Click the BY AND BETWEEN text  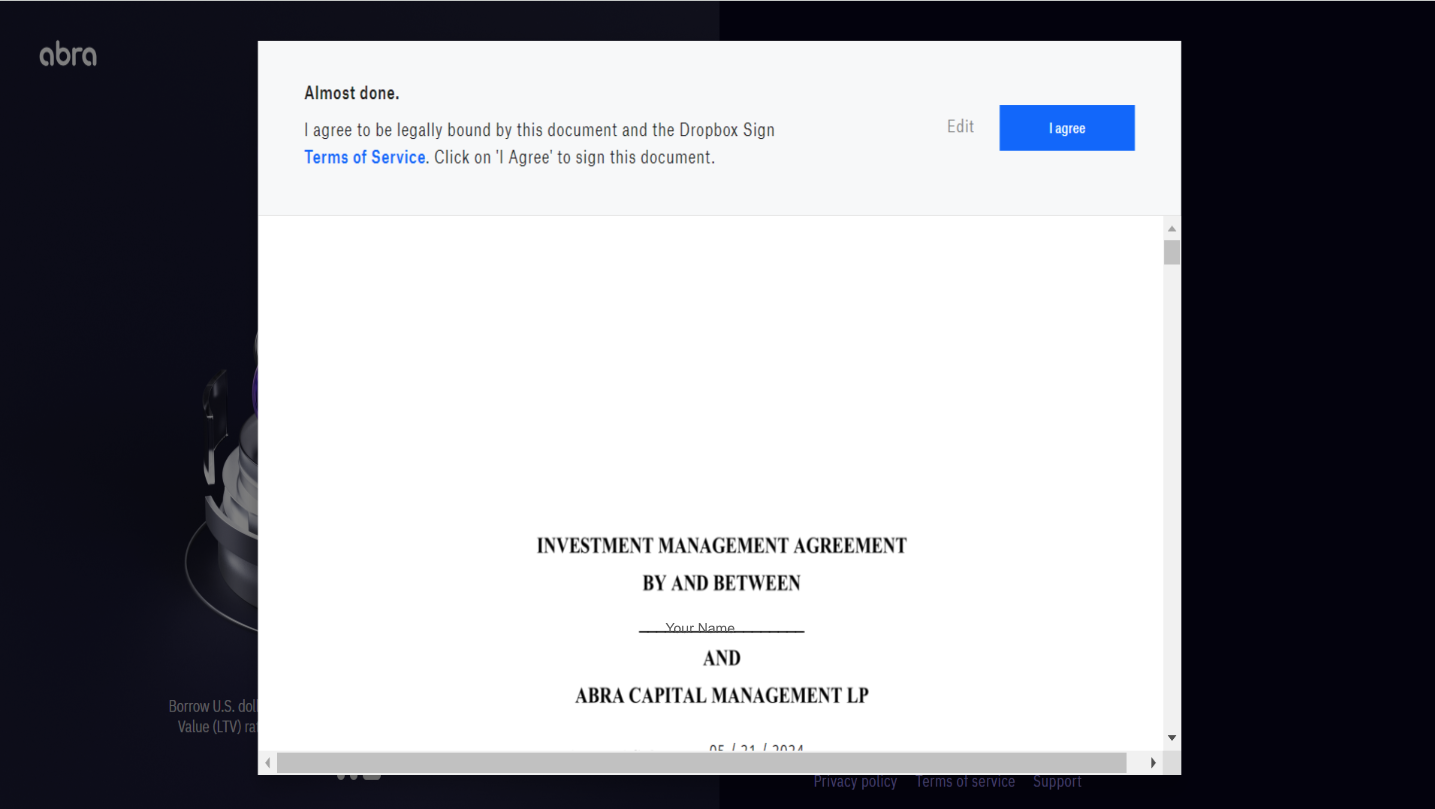(x=721, y=584)
